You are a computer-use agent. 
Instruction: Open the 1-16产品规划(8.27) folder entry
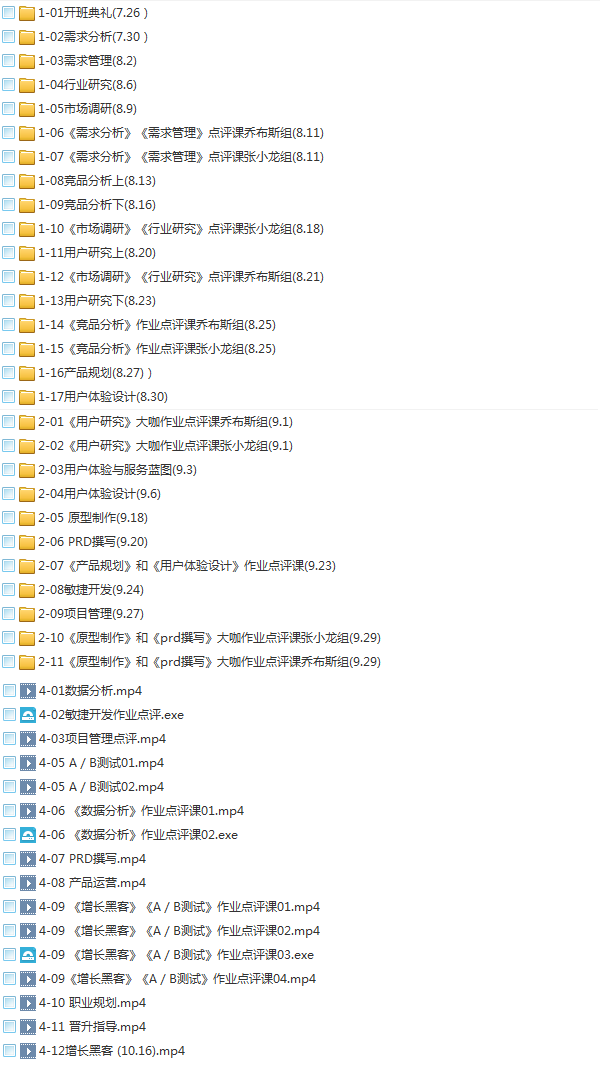(95, 373)
